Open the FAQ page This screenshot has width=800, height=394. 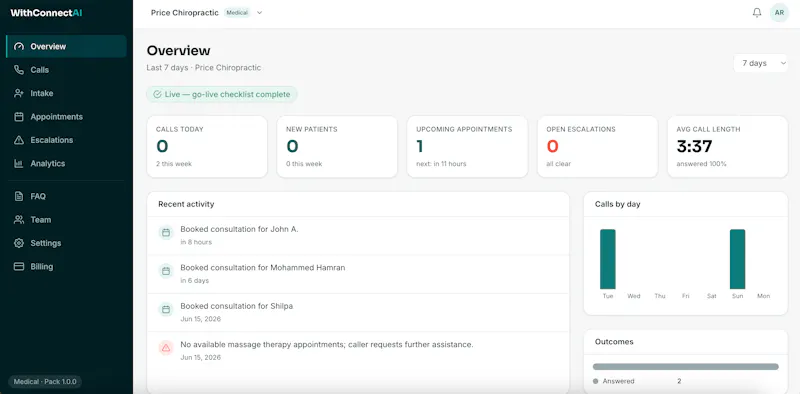[66, 196]
